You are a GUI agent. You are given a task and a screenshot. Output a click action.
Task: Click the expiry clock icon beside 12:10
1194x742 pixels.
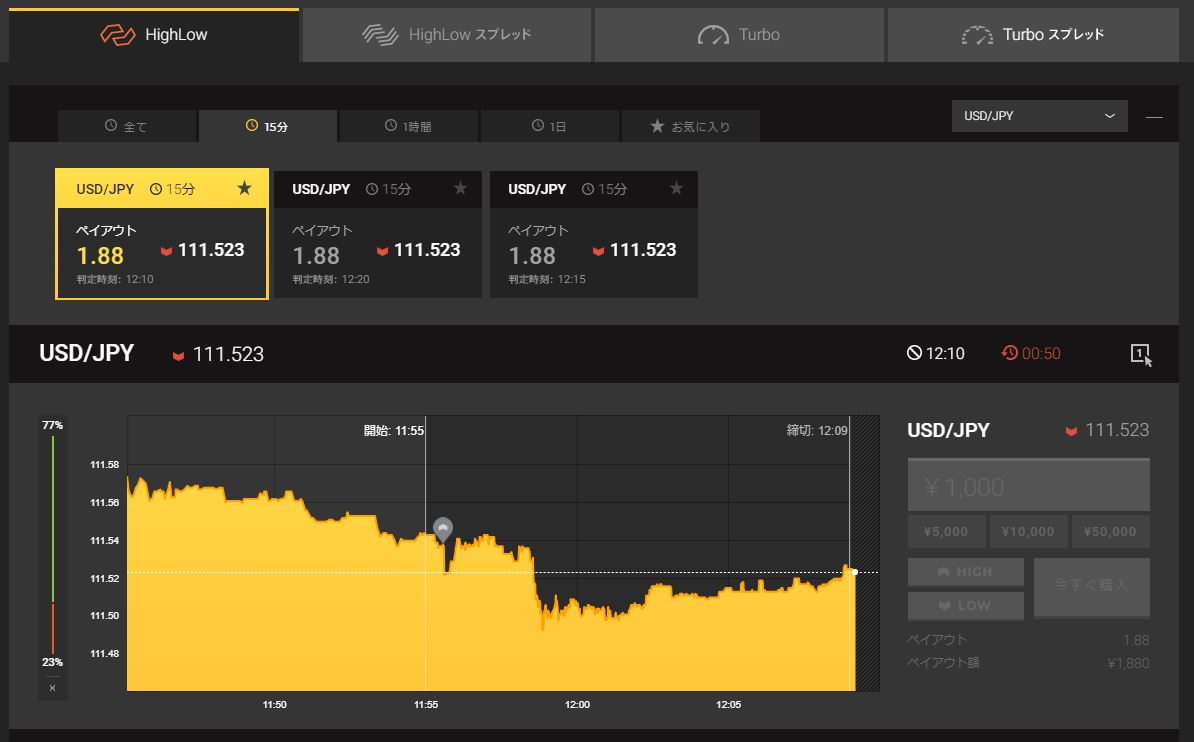(915, 353)
